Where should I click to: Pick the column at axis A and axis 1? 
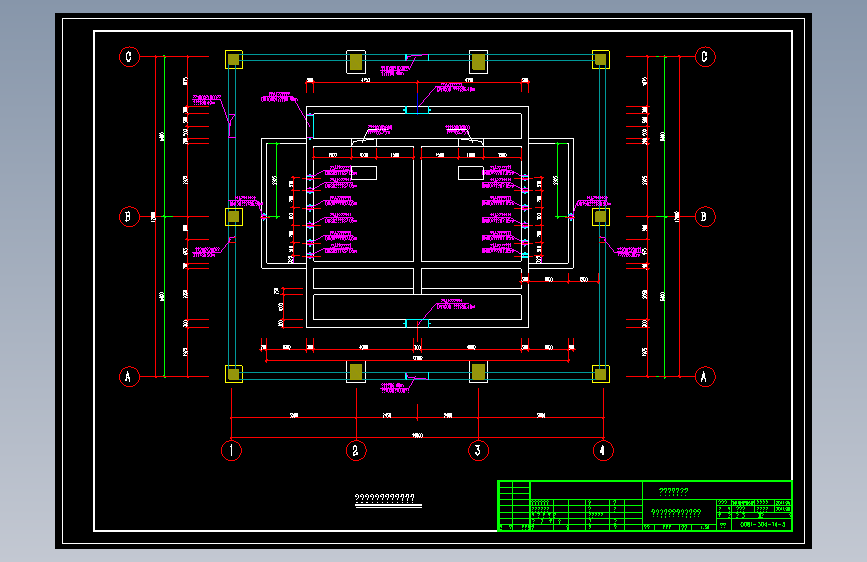(x=234, y=374)
